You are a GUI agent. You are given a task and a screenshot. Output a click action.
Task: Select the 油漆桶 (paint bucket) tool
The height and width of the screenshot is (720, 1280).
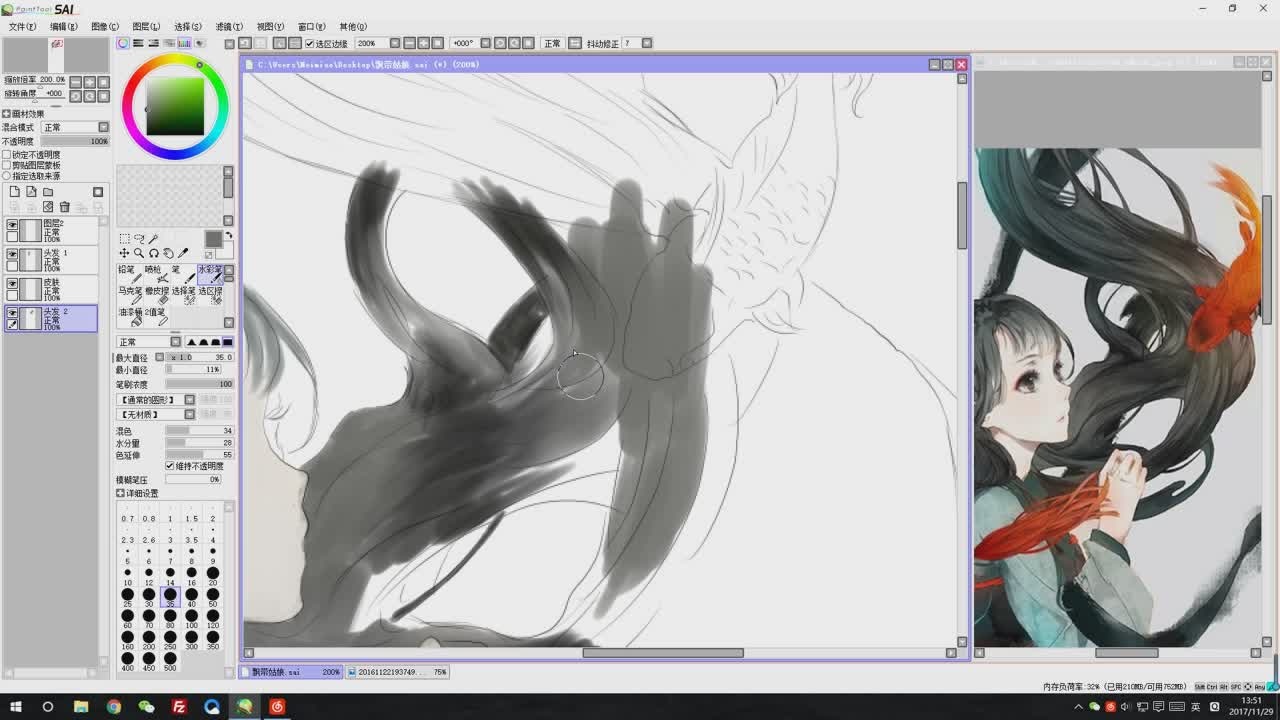pos(129,317)
